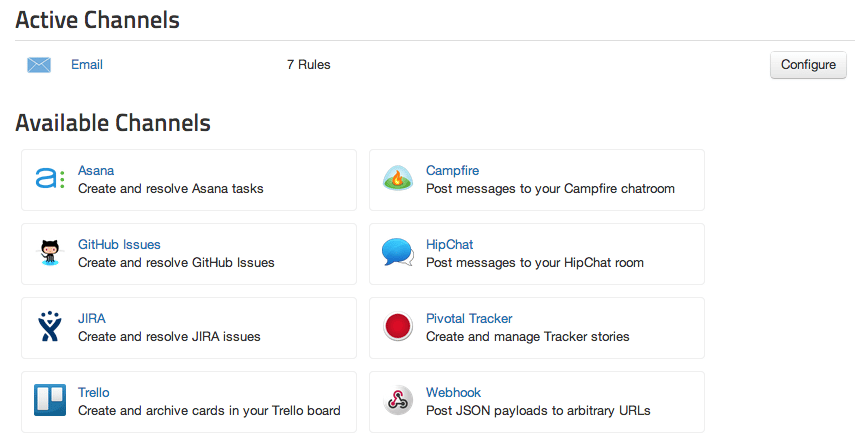Choose the HipChat channel link
866x448 pixels.
tap(450, 245)
